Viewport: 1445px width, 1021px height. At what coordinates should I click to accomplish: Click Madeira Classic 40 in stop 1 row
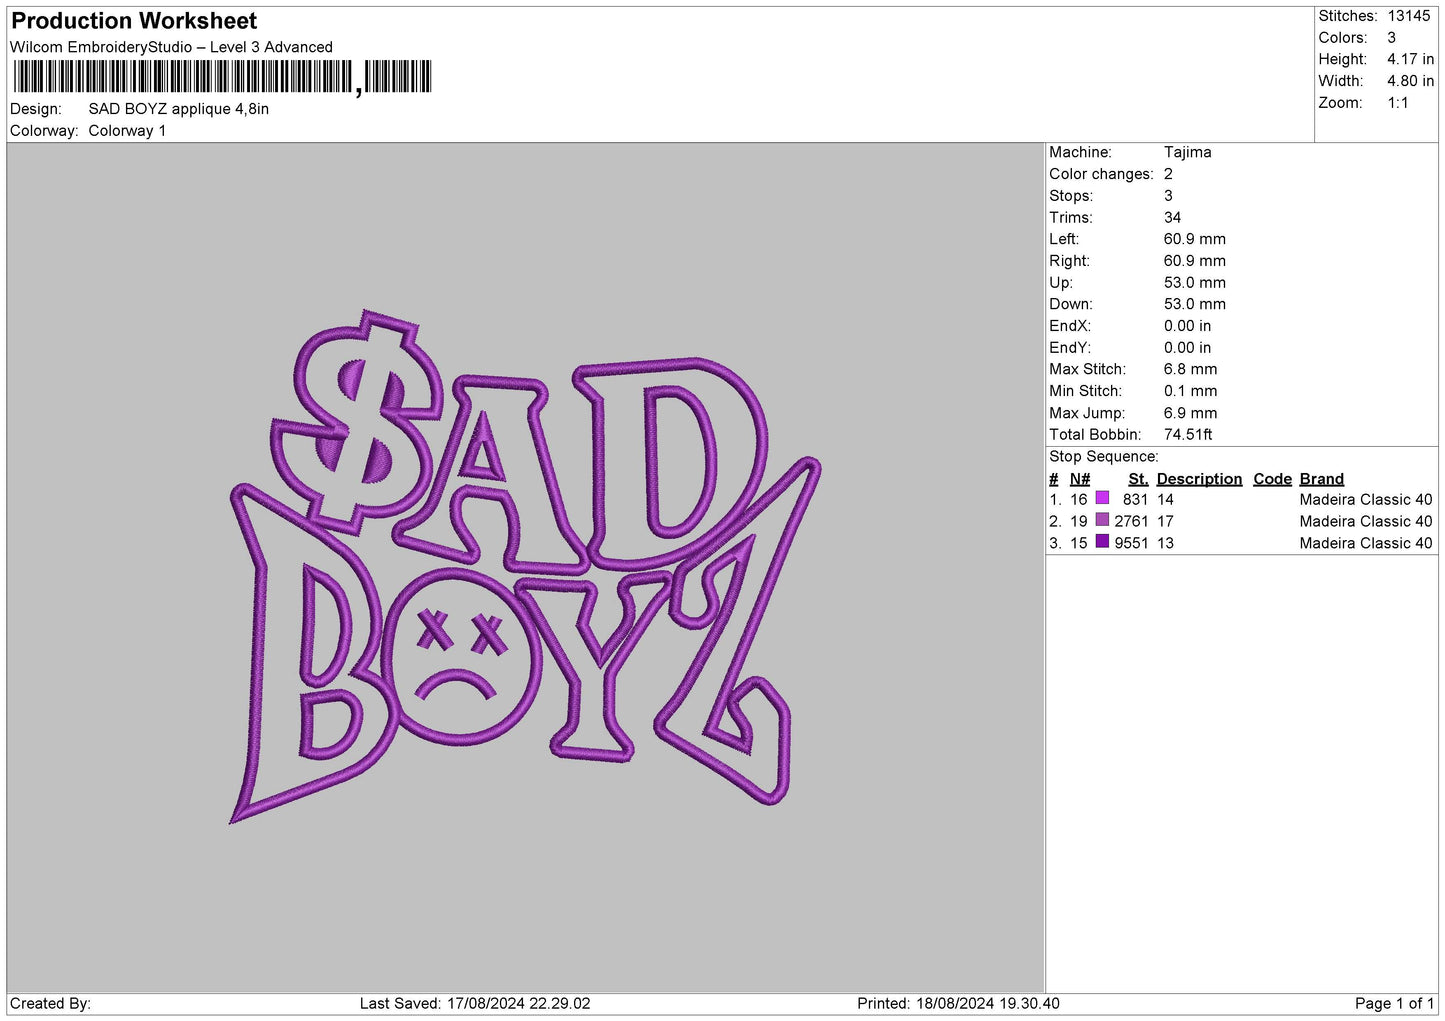point(1366,500)
